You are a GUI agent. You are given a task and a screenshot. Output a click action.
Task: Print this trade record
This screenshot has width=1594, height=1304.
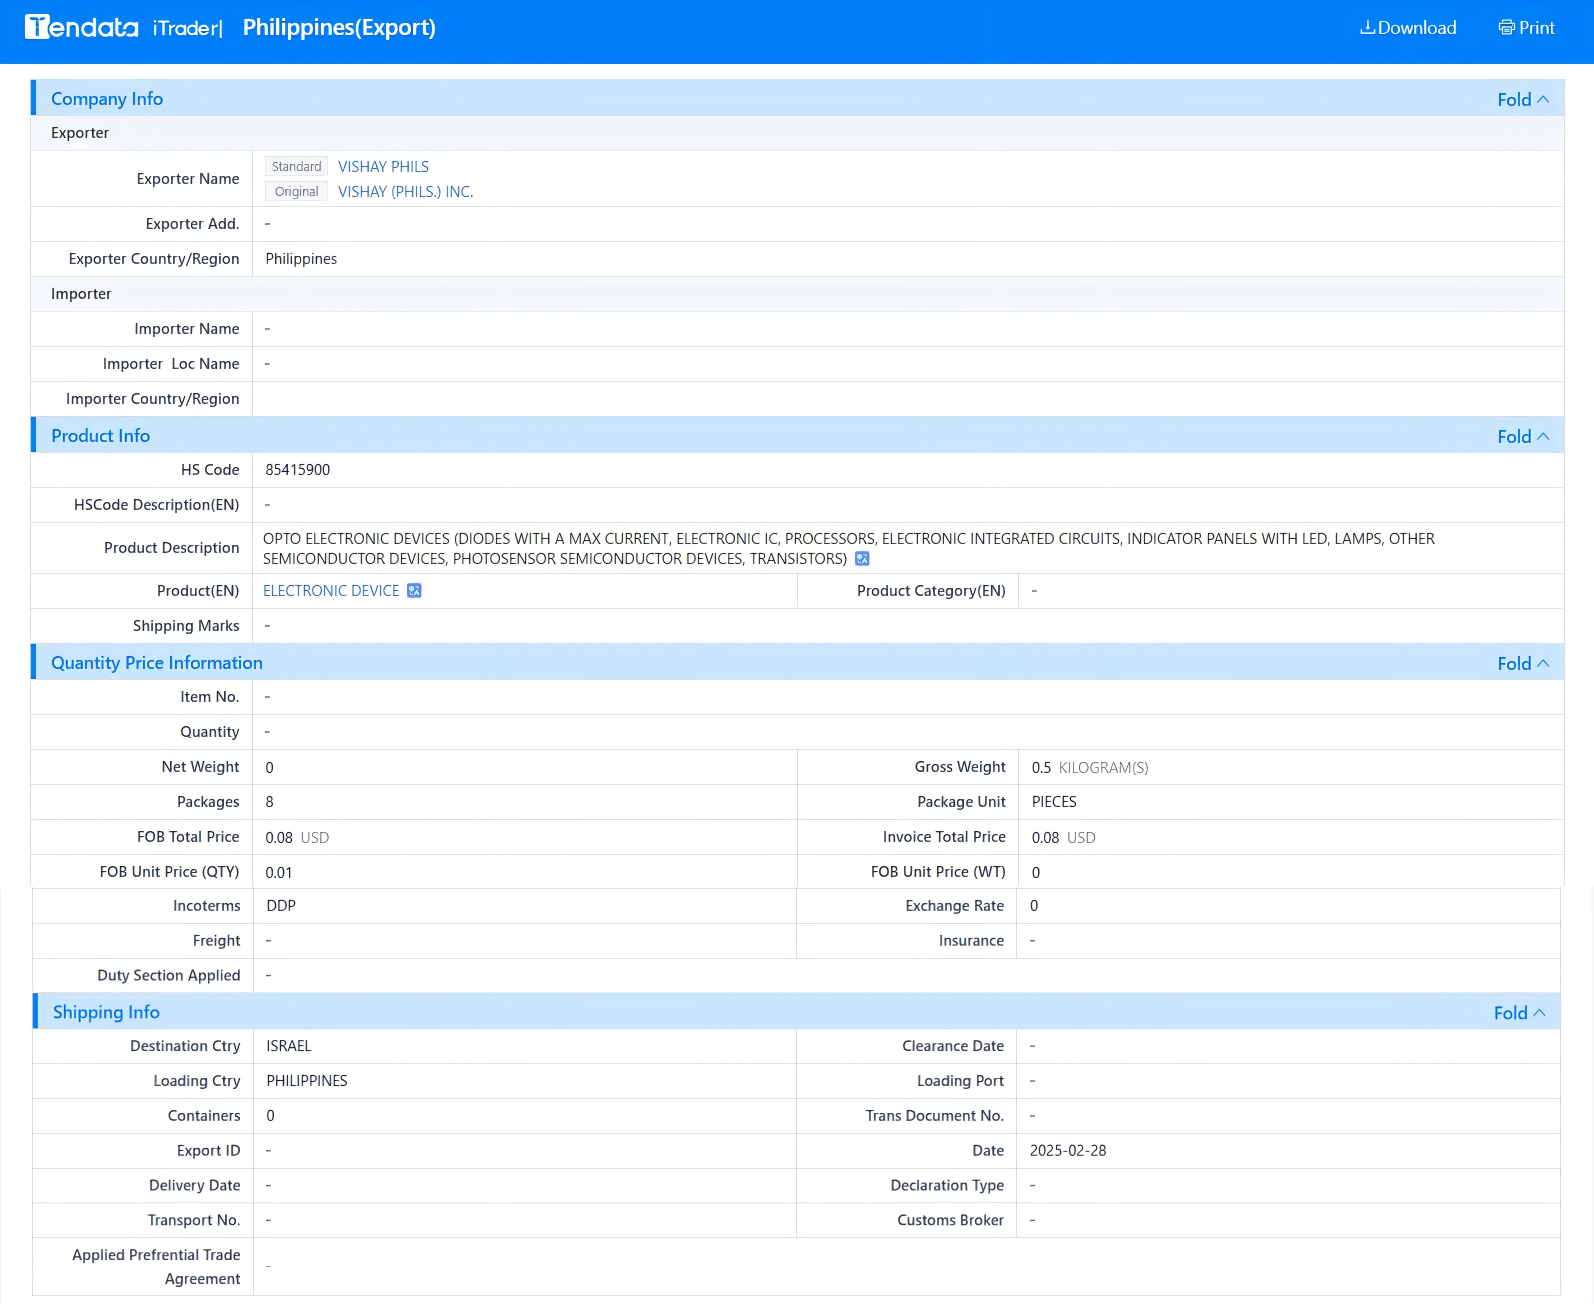click(1526, 28)
